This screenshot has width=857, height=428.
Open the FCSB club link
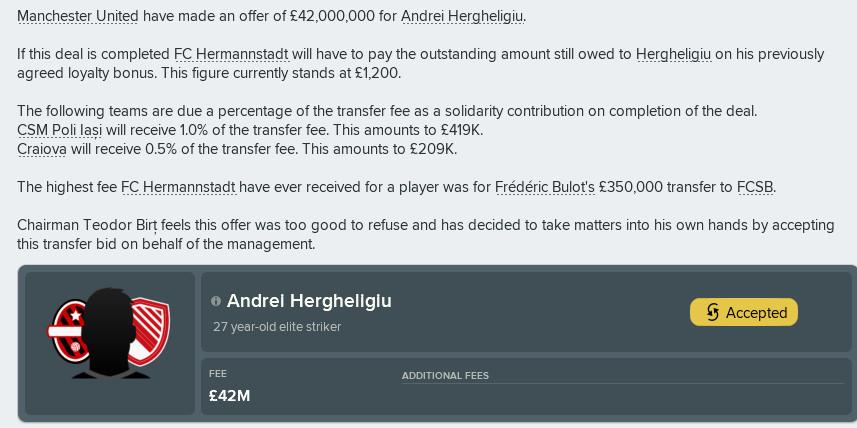tap(755, 187)
